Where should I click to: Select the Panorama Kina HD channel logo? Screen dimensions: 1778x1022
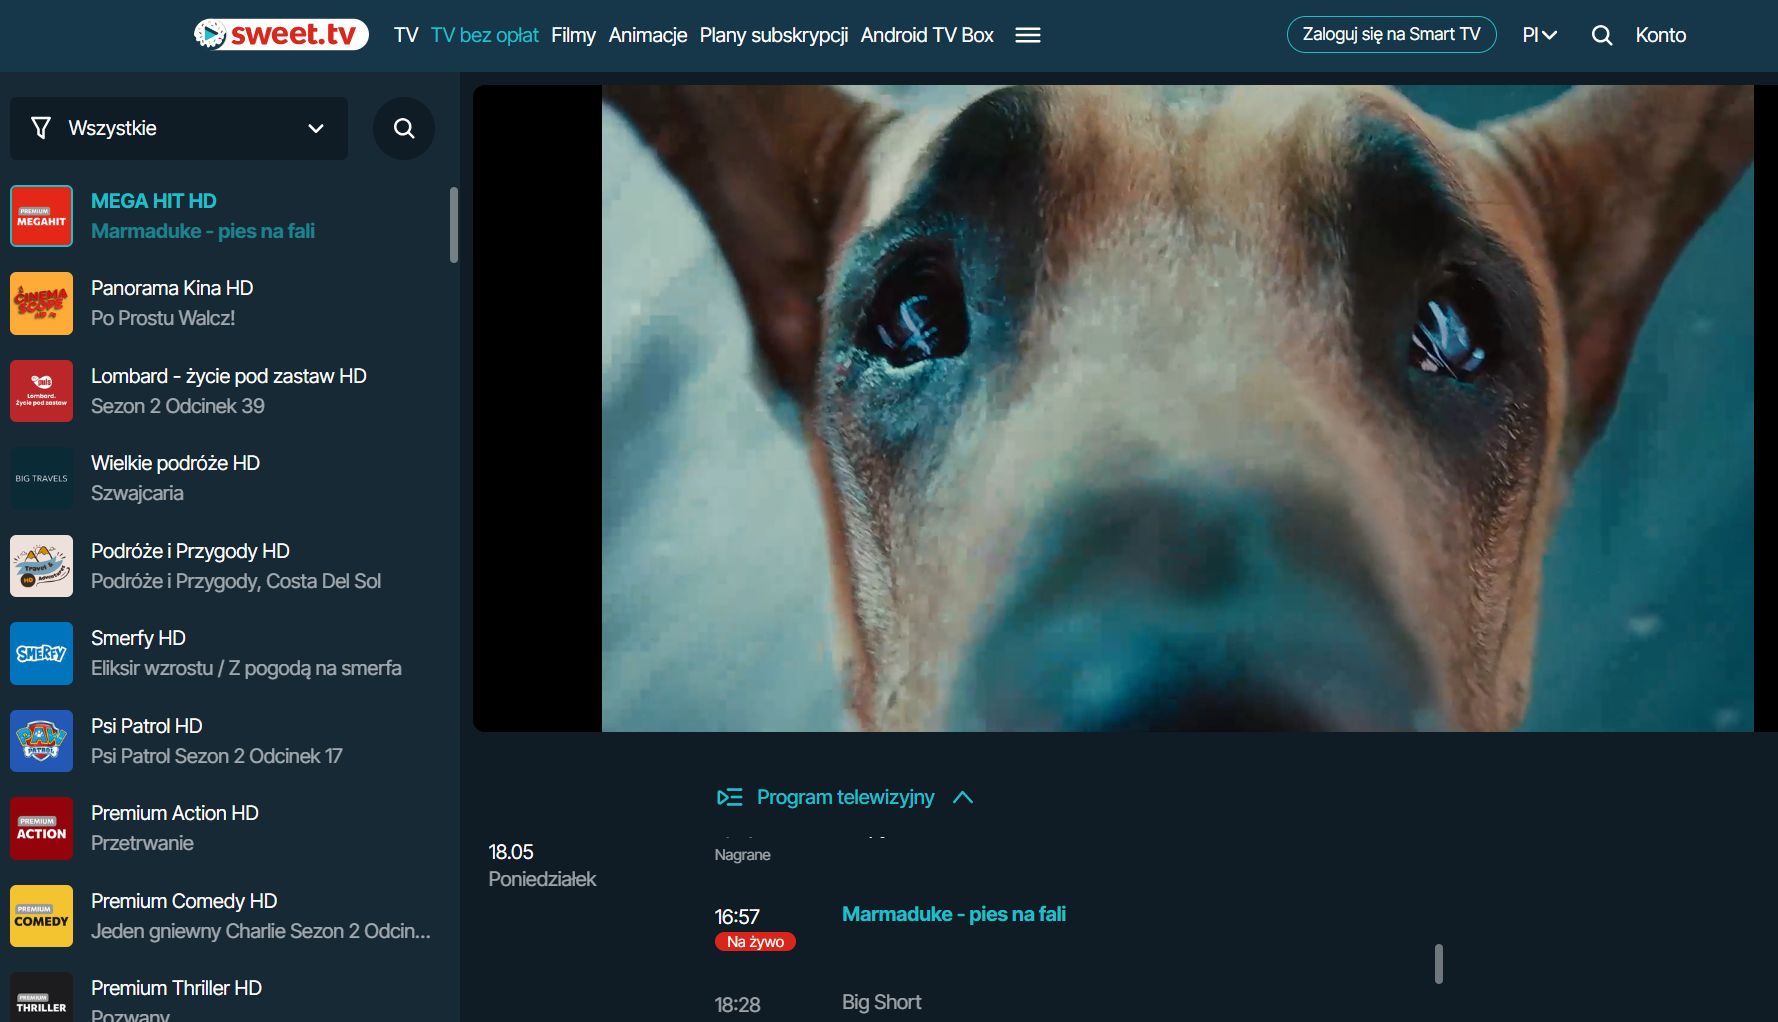pyautogui.click(x=41, y=303)
